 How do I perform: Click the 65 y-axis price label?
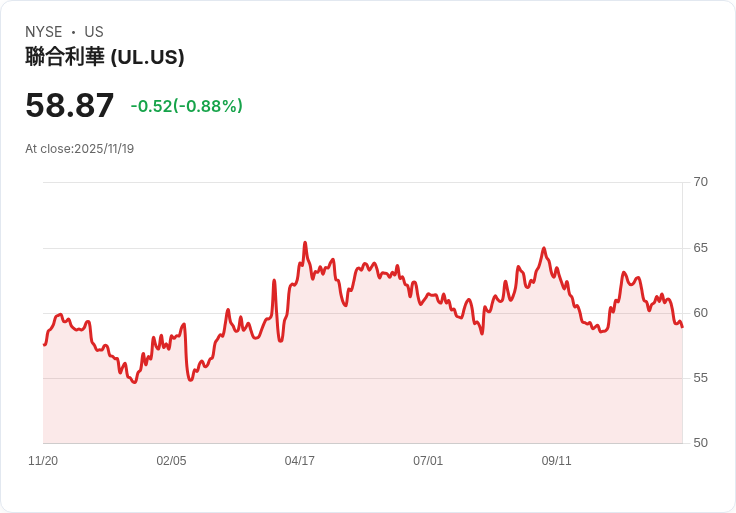[x=700, y=248]
